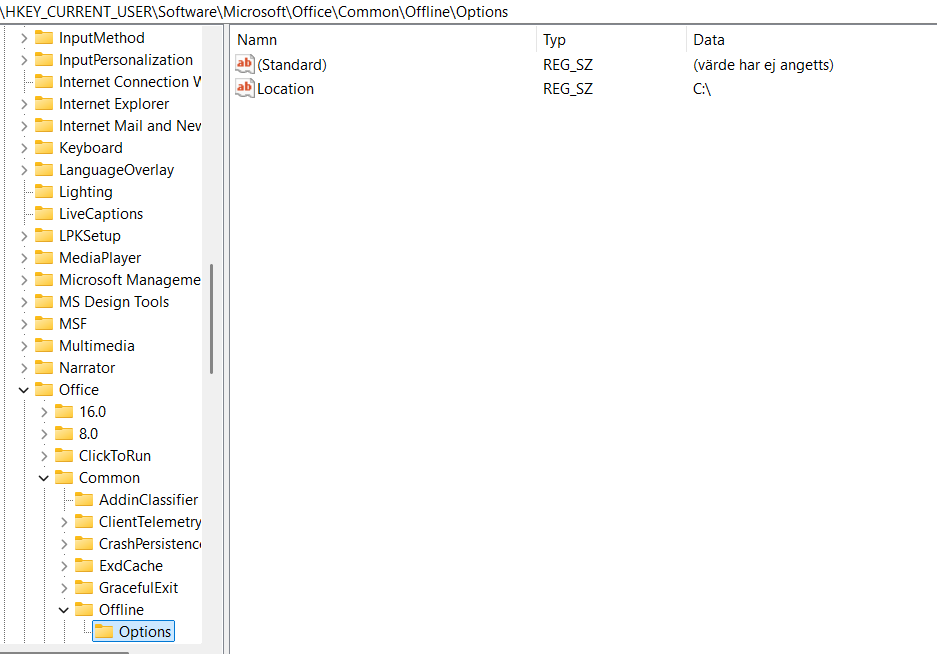Select the (Standard) value name
The width and height of the screenshot is (937, 654).
tap(292, 65)
